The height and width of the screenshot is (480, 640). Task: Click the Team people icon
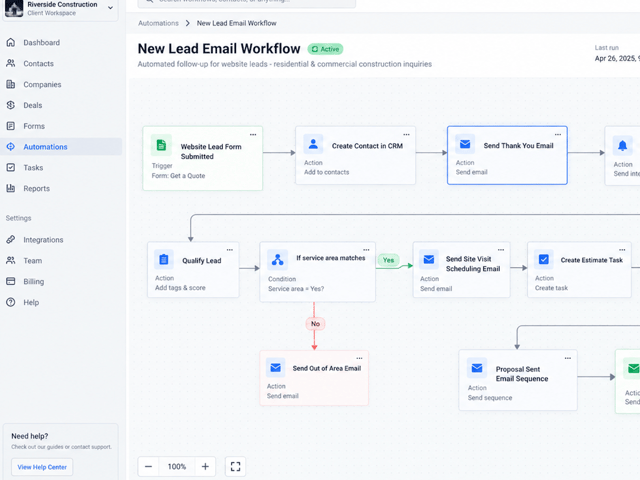pyautogui.click(x=11, y=260)
